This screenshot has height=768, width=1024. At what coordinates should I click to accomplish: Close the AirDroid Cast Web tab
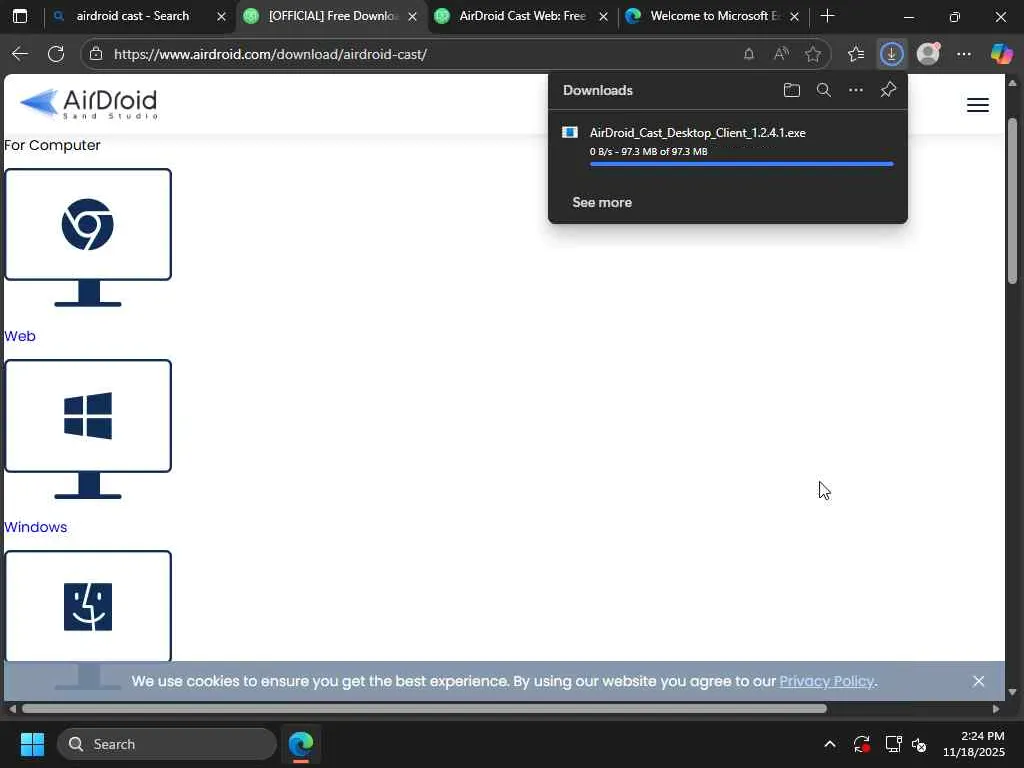pos(603,16)
